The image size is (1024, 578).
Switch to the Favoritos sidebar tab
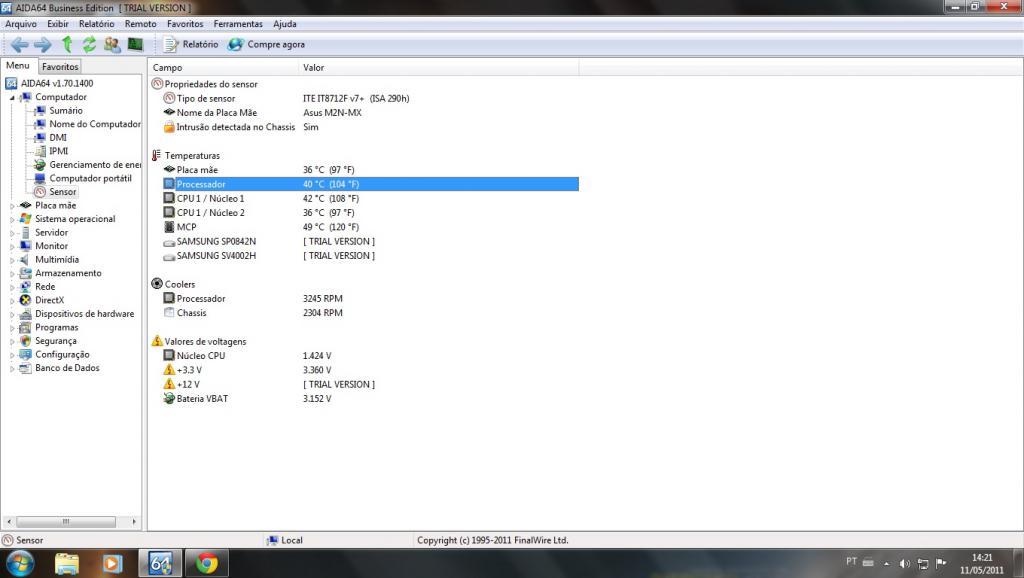[x=60, y=67]
